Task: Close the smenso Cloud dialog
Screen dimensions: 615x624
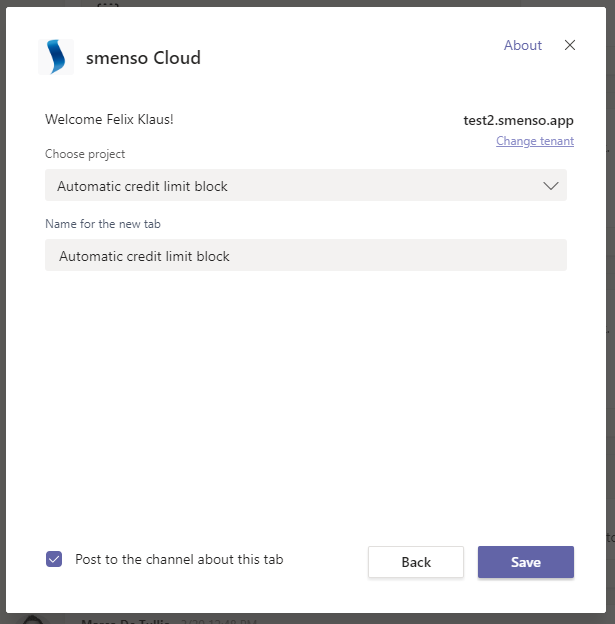Action: [x=570, y=45]
